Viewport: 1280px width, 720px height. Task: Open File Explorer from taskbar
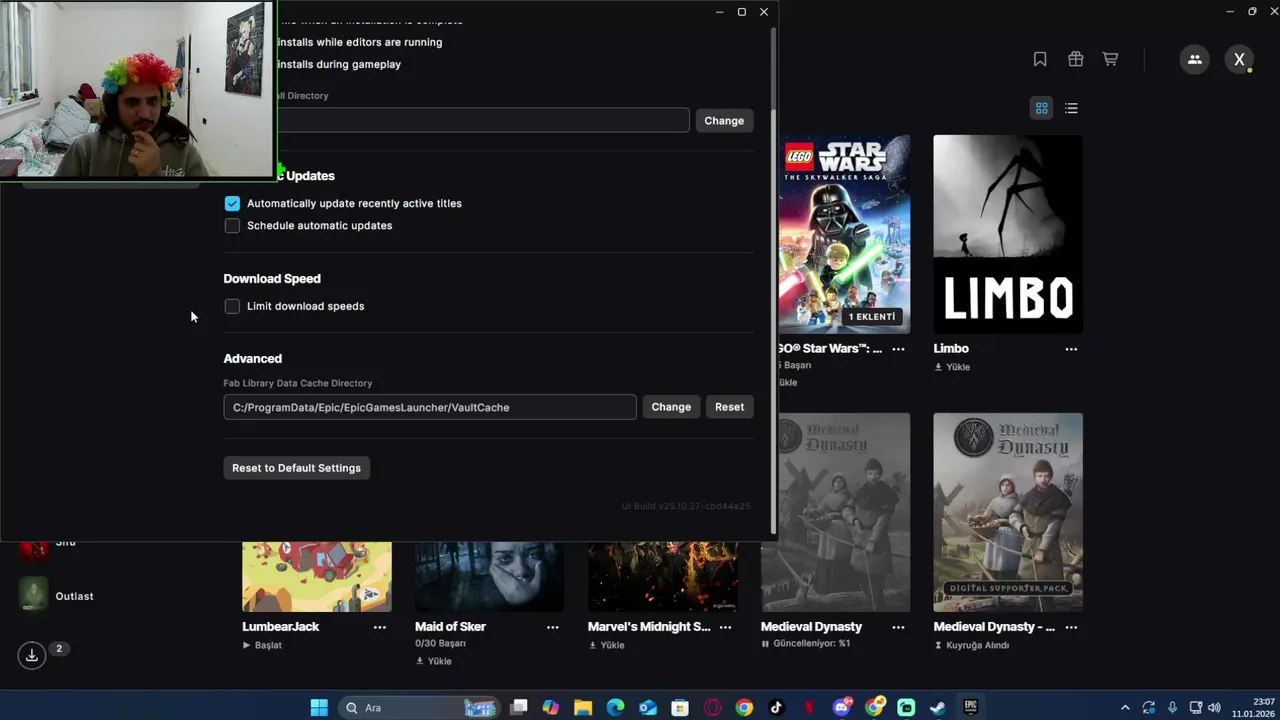583,708
